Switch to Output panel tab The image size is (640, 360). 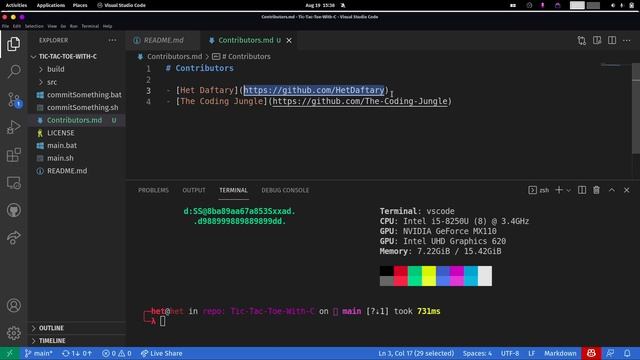pyautogui.click(x=194, y=190)
